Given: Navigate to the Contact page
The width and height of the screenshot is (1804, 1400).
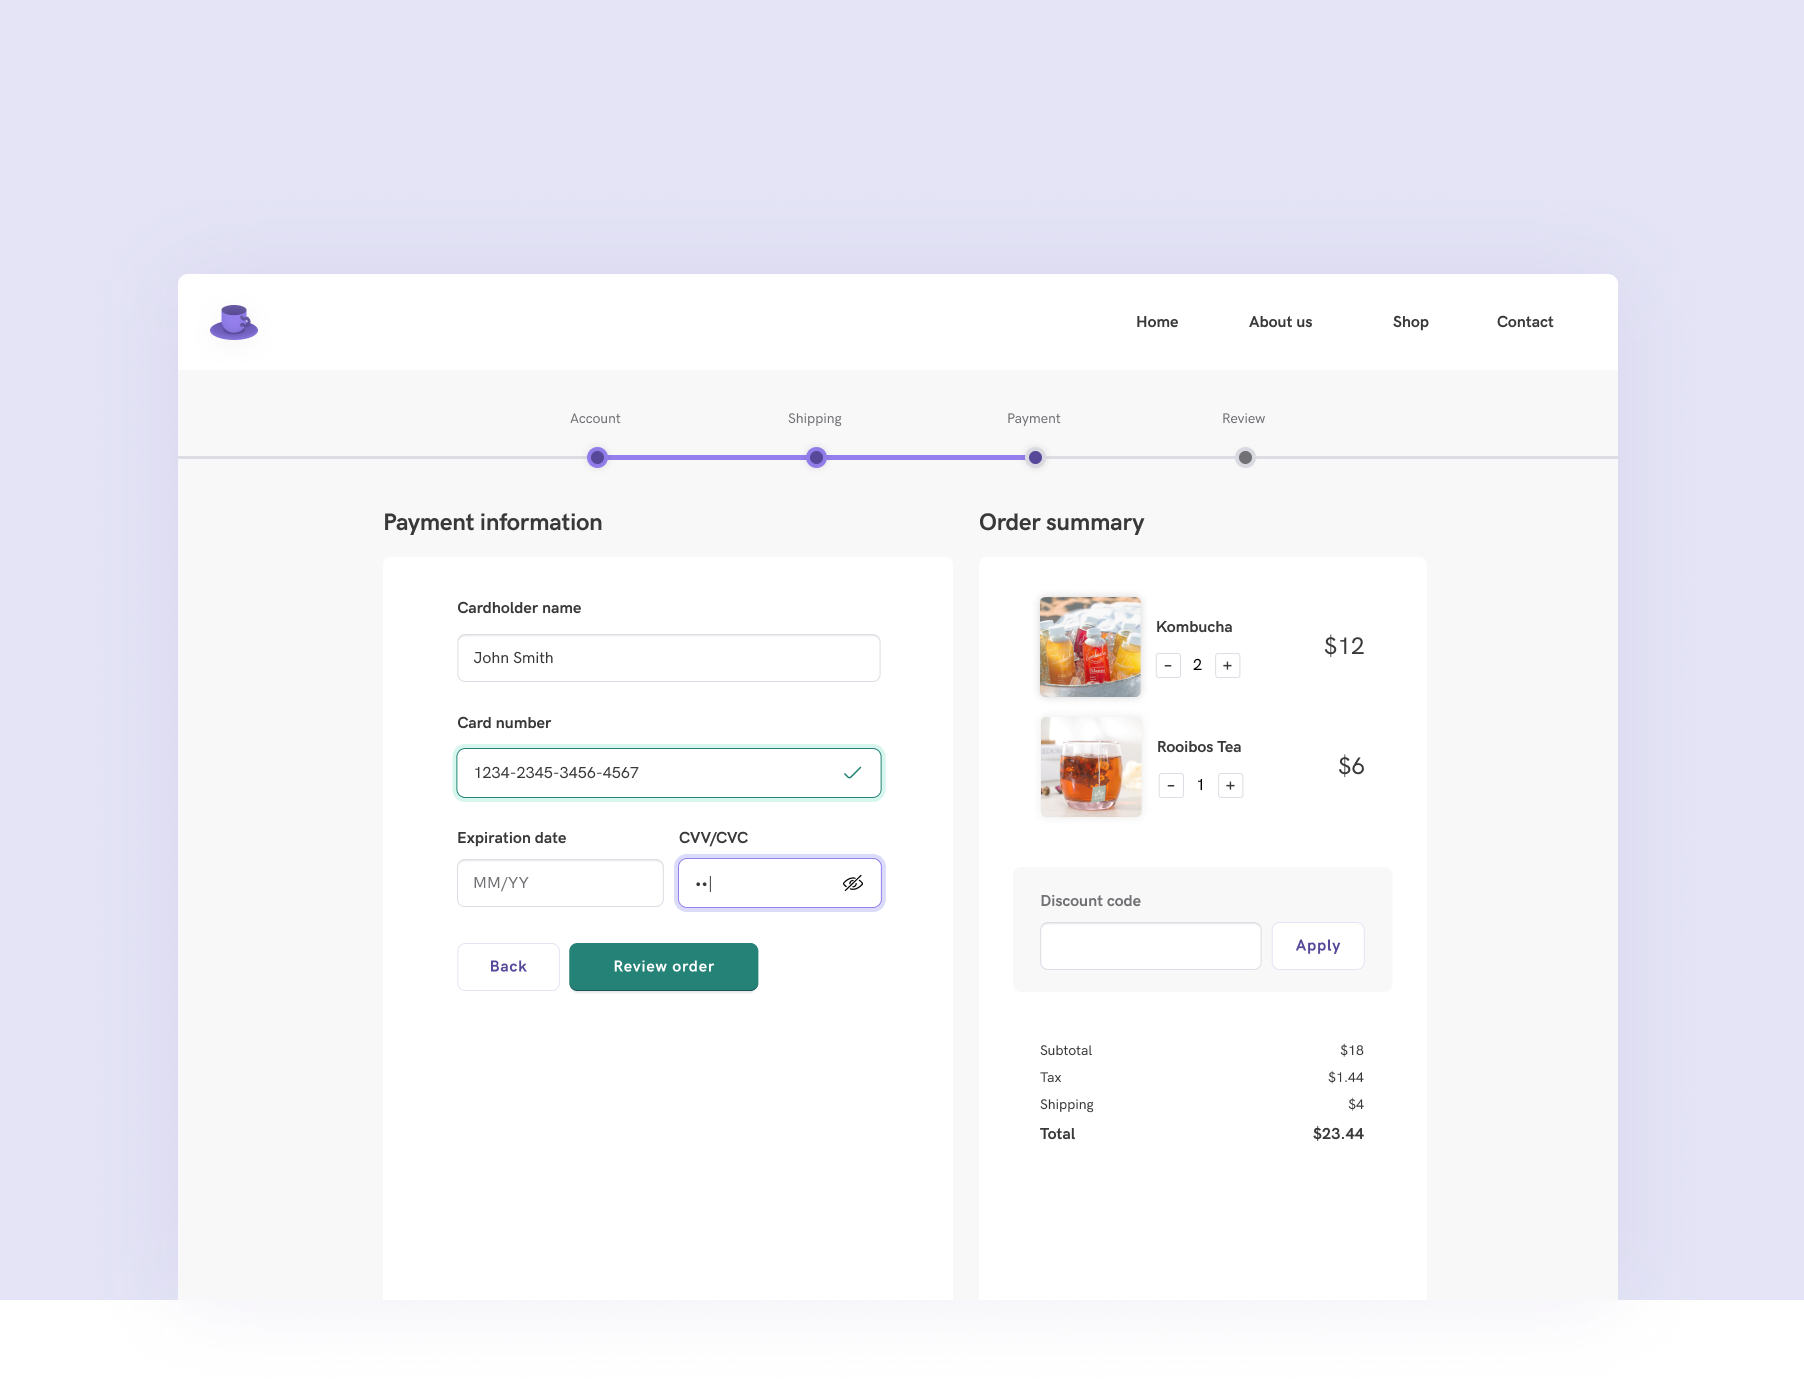Looking at the screenshot, I should pyautogui.click(x=1525, y=322).
